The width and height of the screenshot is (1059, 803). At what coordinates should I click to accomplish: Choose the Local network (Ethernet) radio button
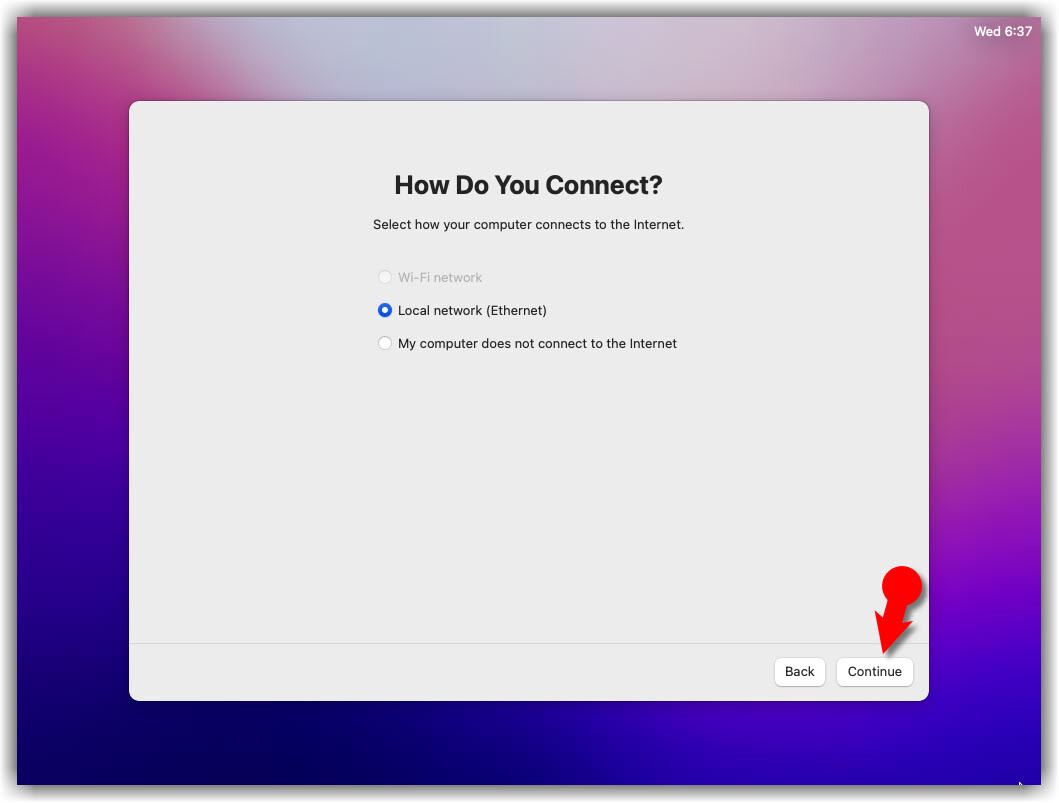pos(385,310)
